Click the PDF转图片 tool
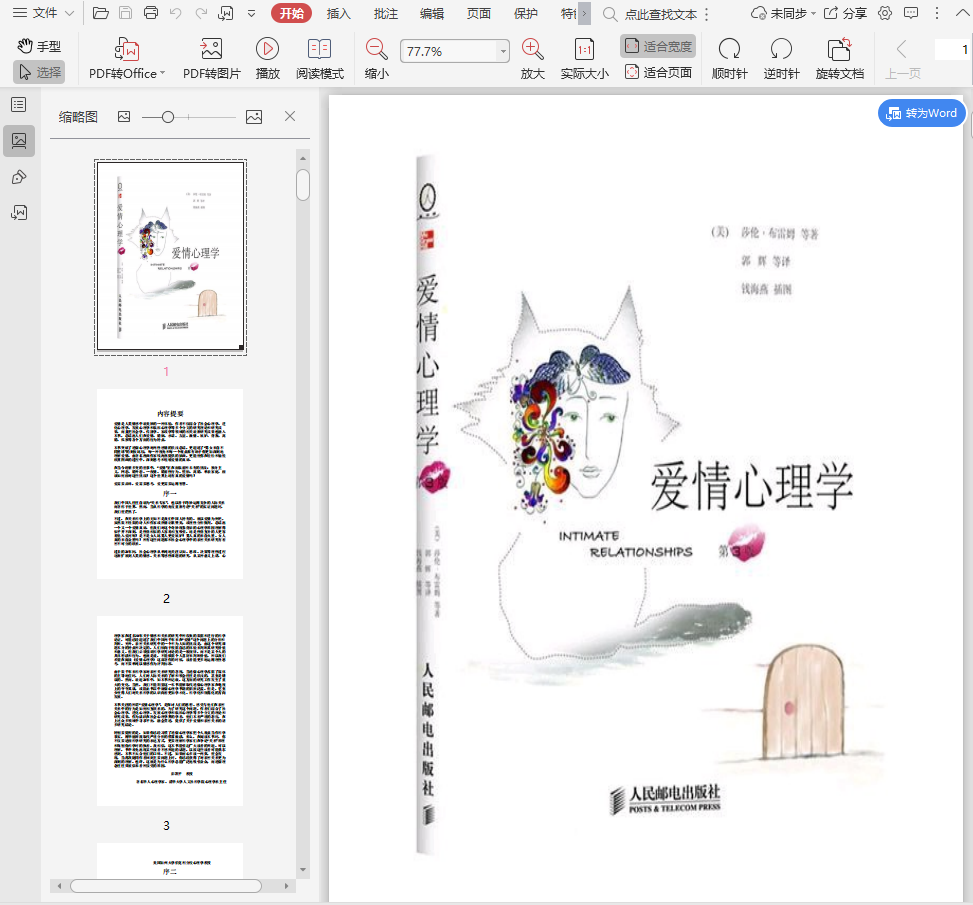The width and height of the screenshot is (973, 905). tap(212, 58)
